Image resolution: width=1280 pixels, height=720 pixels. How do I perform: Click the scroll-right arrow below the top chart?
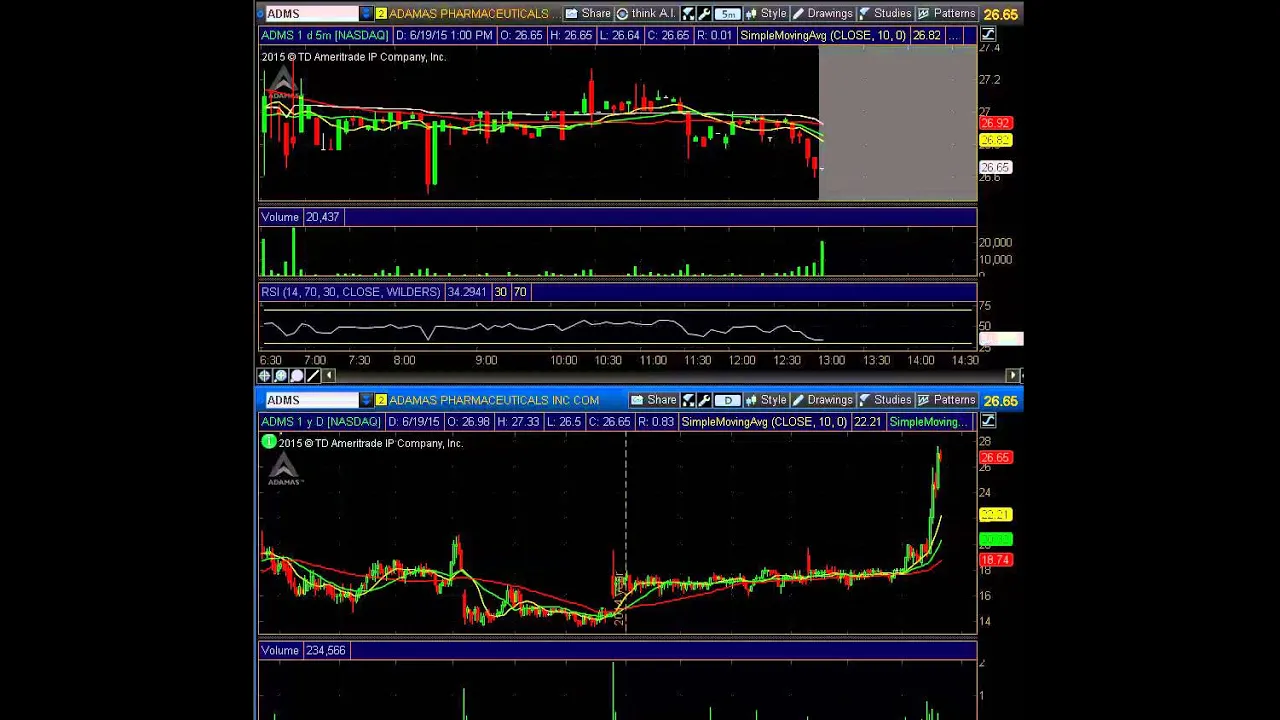click(1013, 376)
